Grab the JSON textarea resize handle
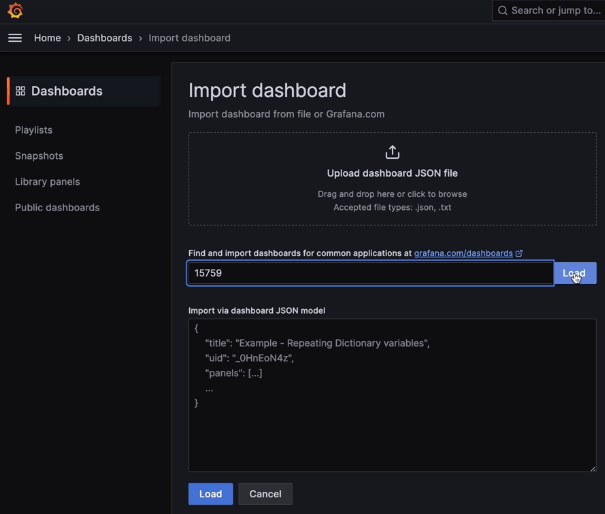 [591, 466]
